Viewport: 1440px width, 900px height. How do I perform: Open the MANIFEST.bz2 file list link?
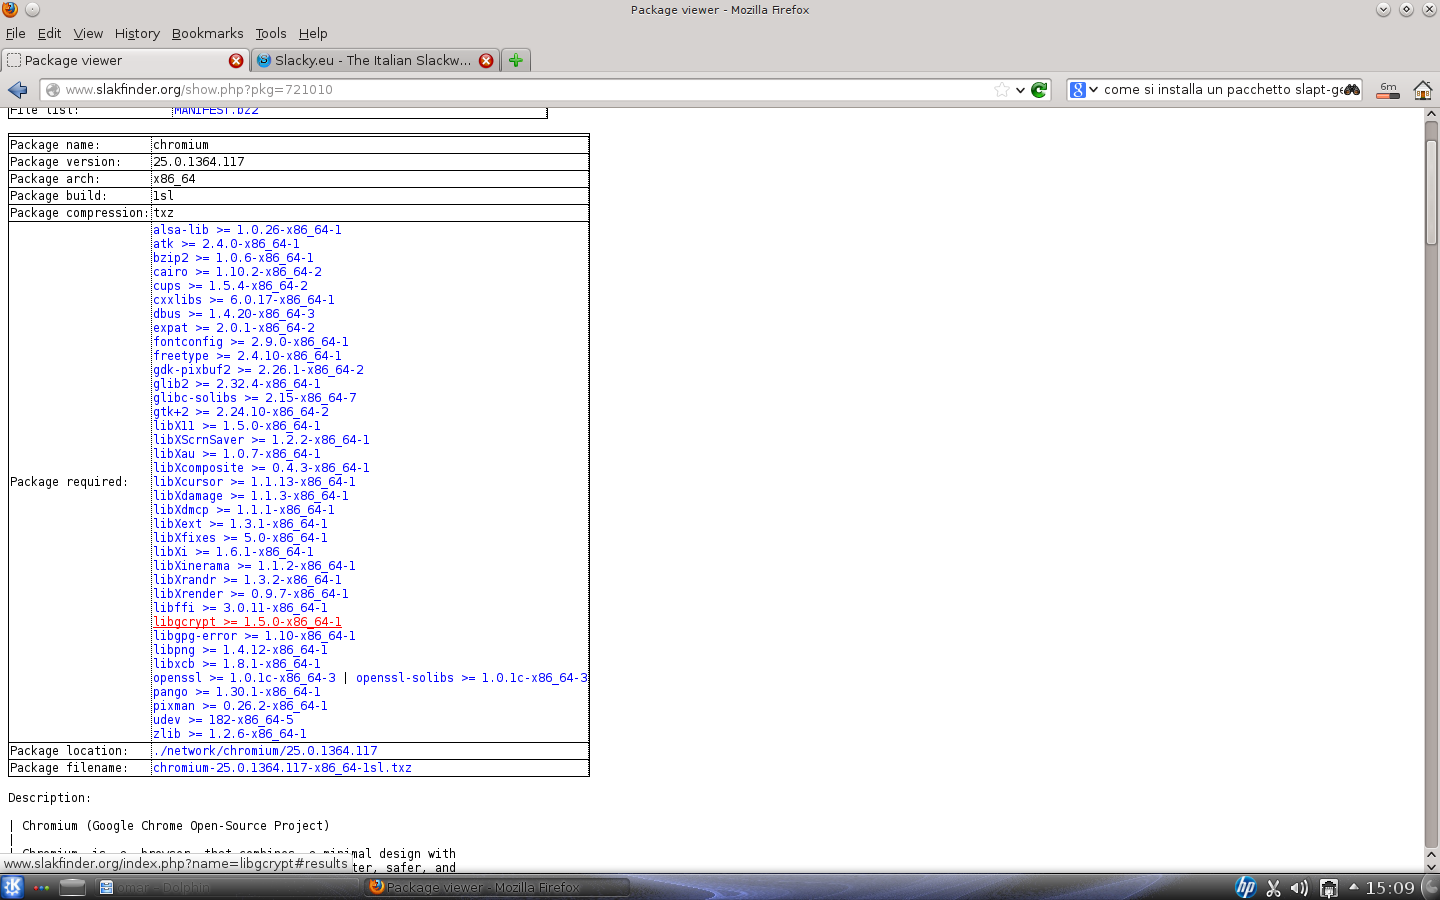(x=216, y=111)
